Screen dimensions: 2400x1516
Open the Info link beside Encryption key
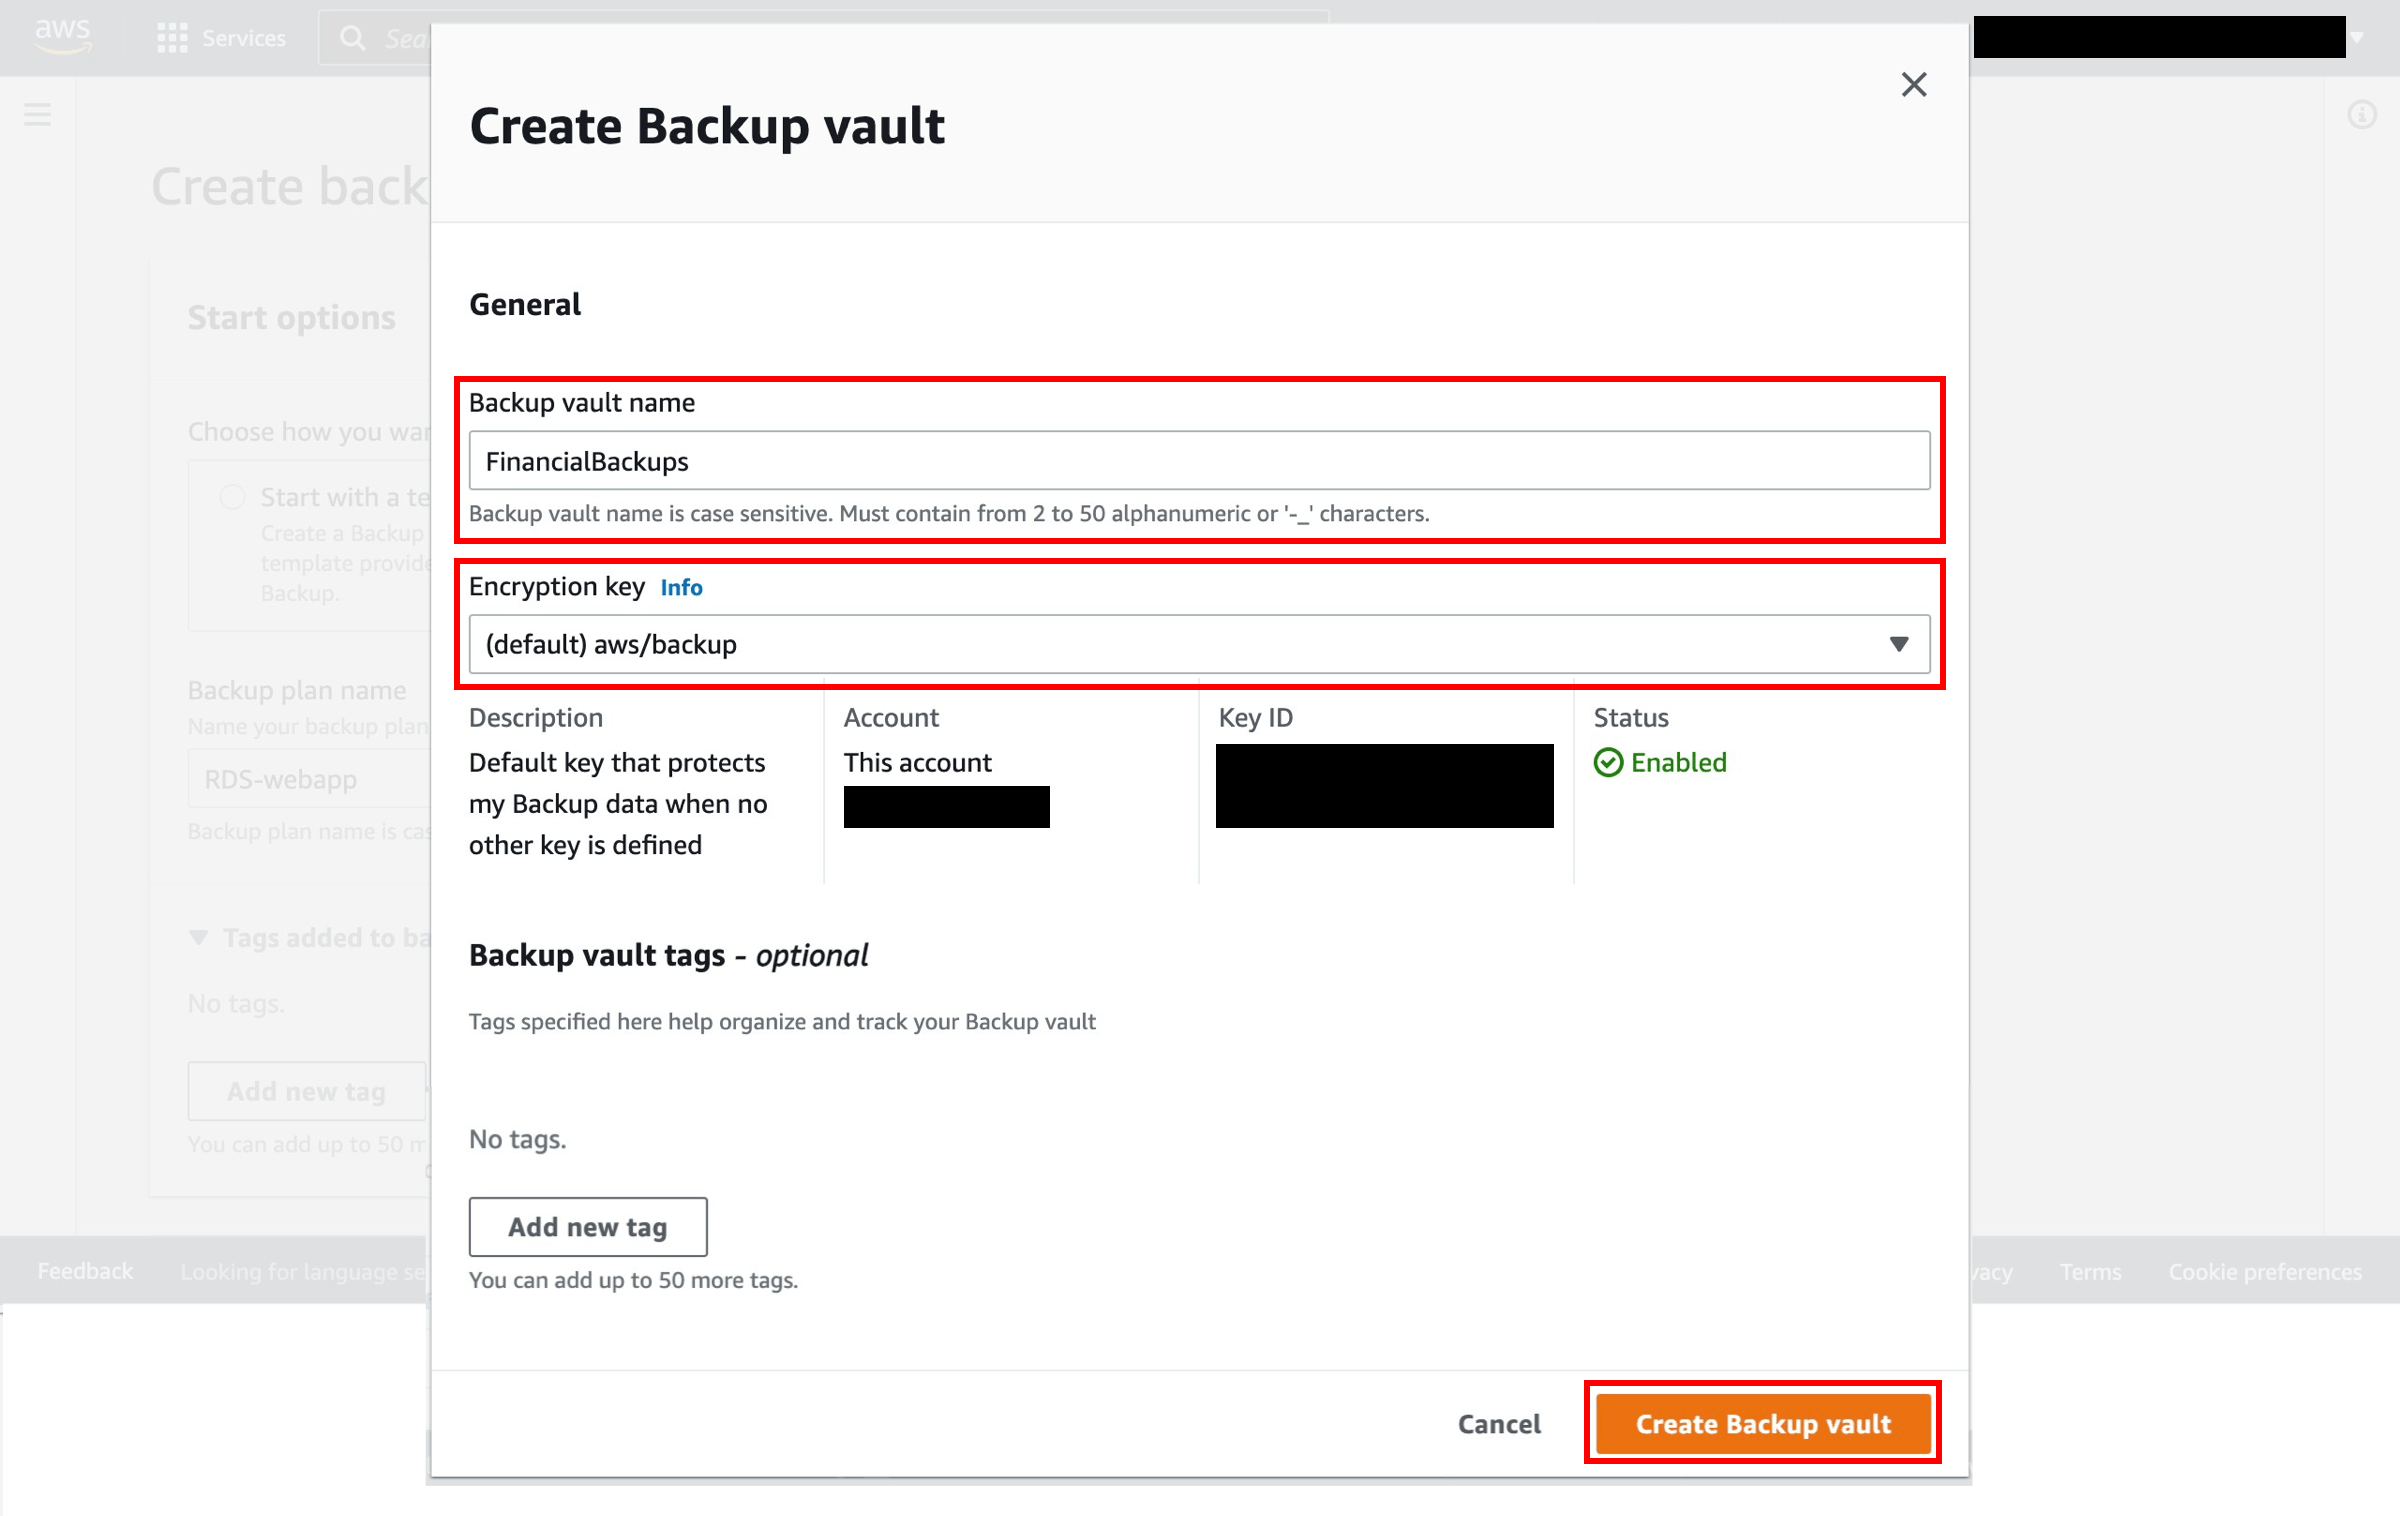[680, 588]
